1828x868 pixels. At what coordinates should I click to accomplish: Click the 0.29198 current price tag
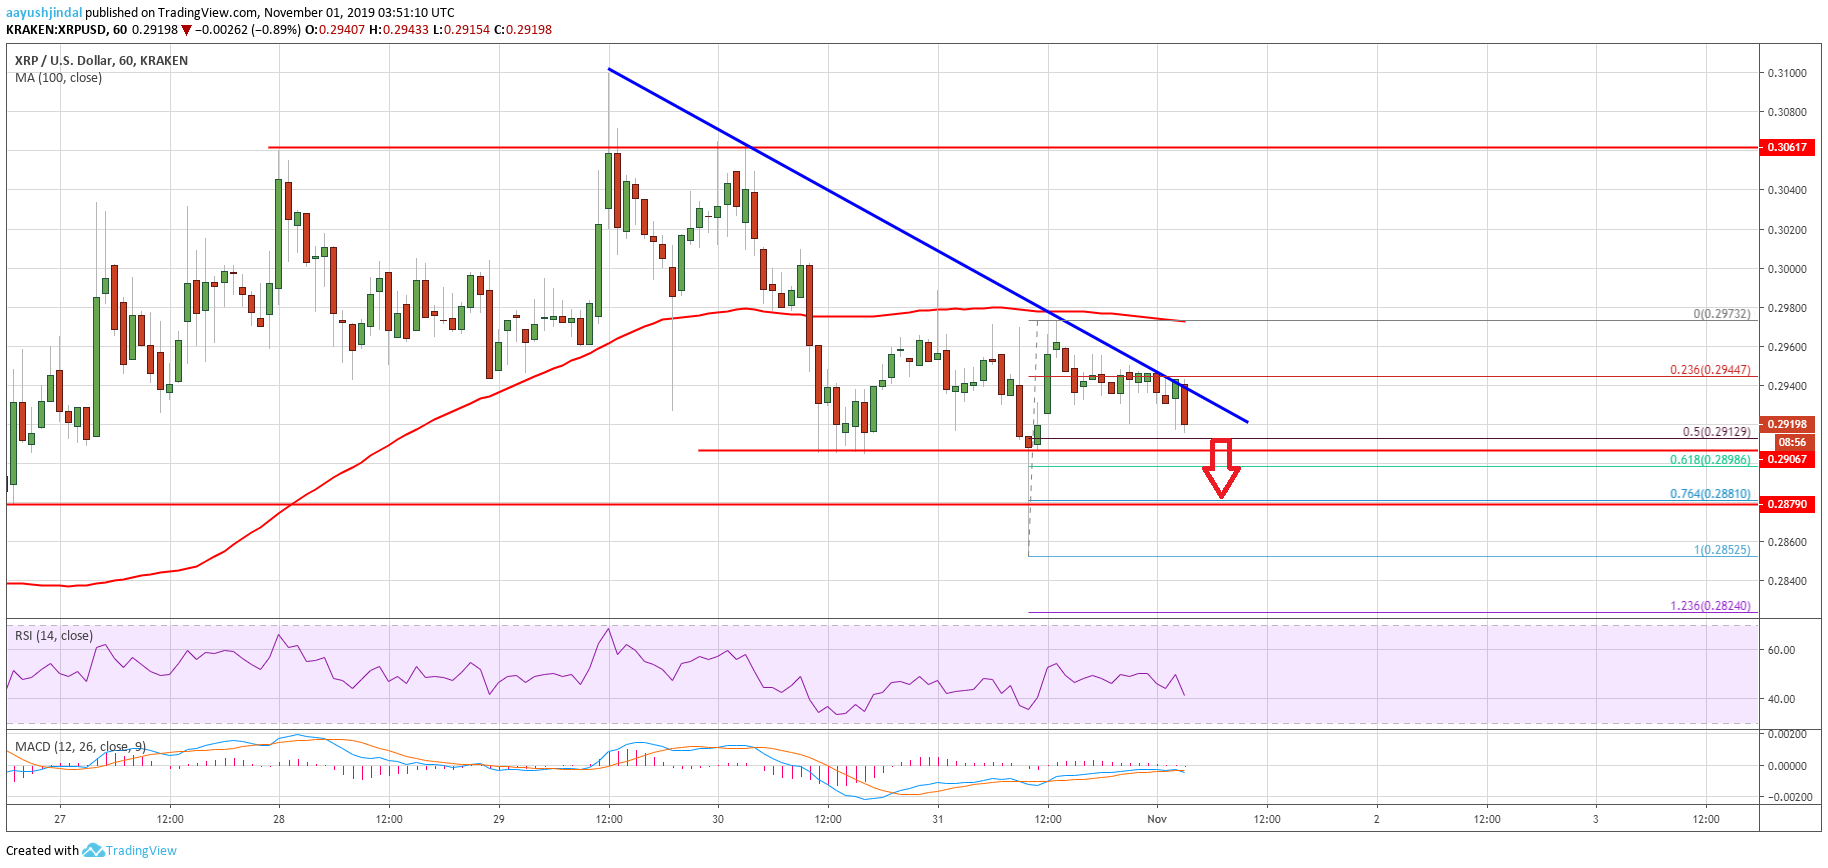click(x=1787, y=424)
